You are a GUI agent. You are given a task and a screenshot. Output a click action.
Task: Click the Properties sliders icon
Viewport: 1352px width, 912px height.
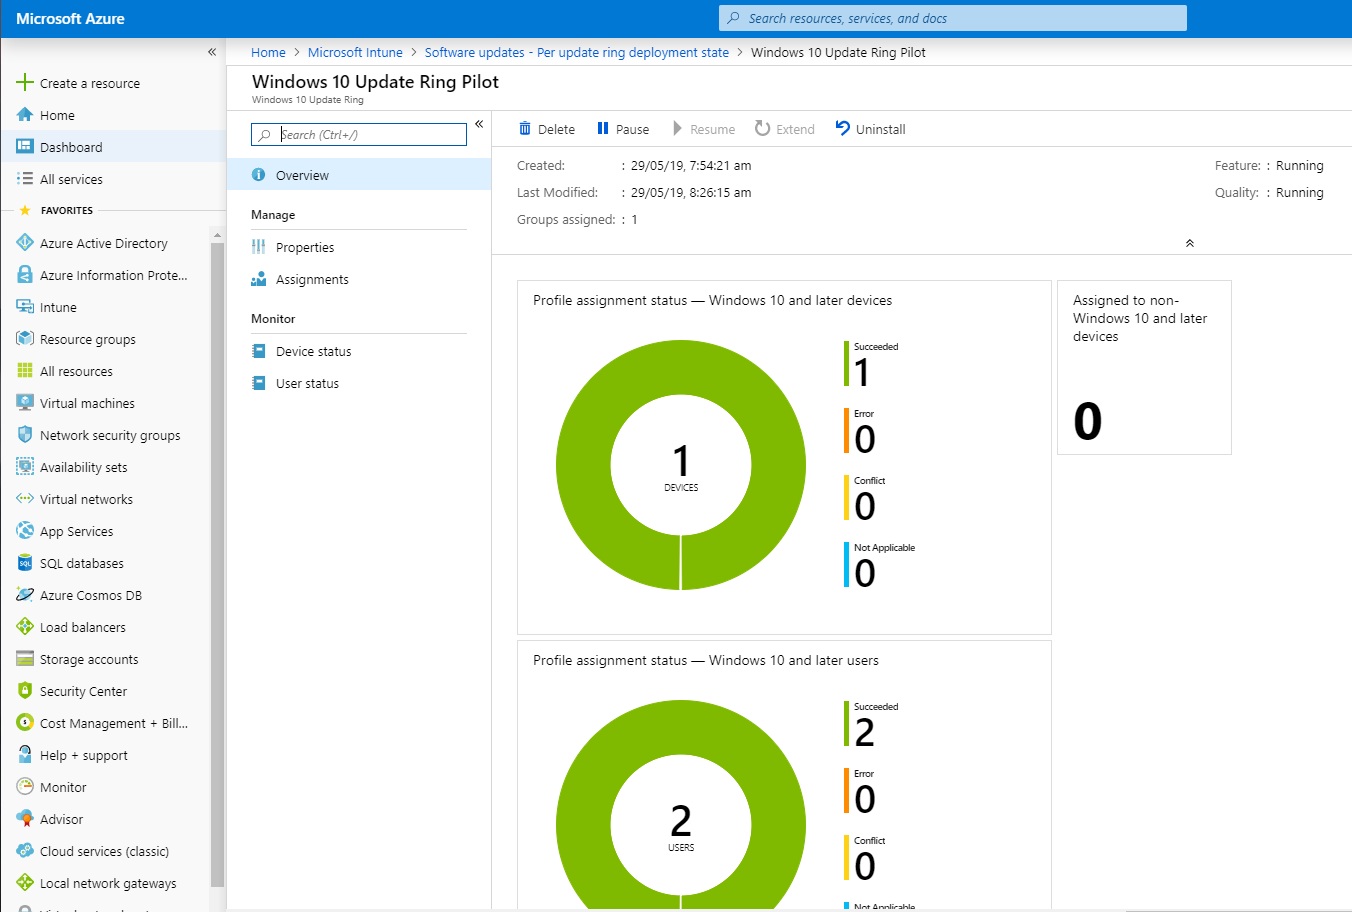pos(259,247)
